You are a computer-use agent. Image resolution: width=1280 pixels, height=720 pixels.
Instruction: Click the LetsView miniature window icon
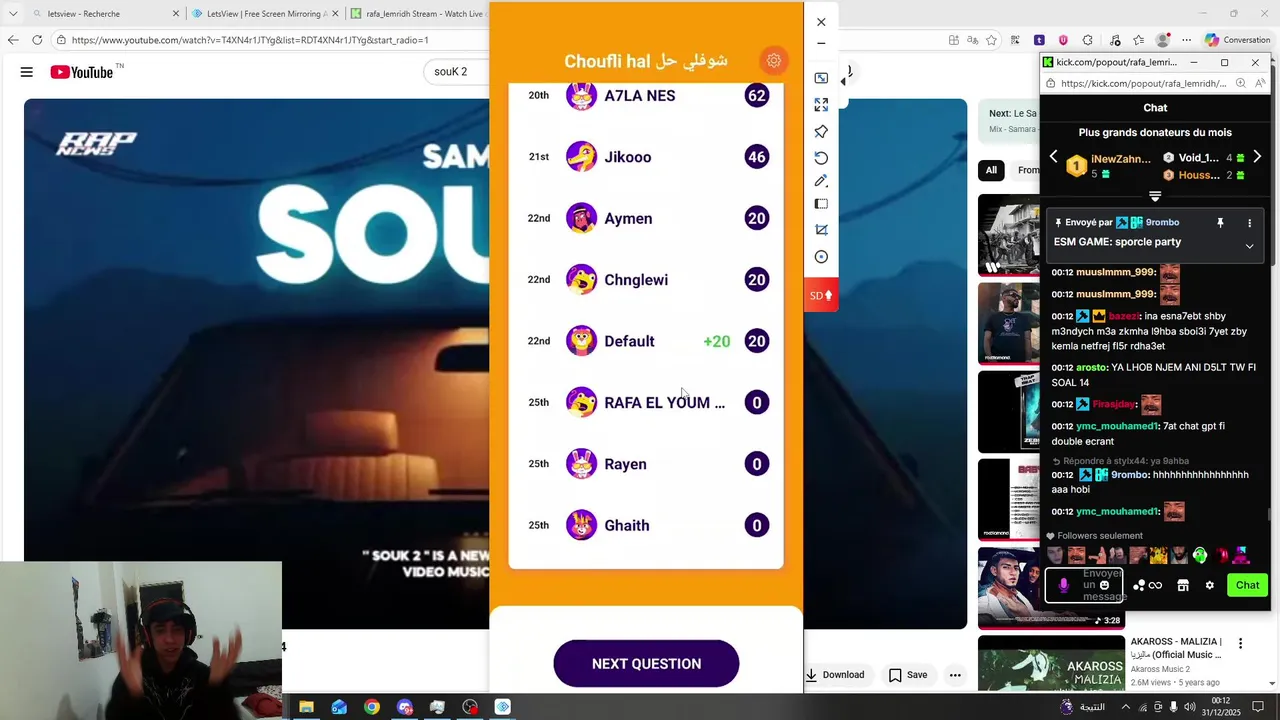tap(821, 78)
